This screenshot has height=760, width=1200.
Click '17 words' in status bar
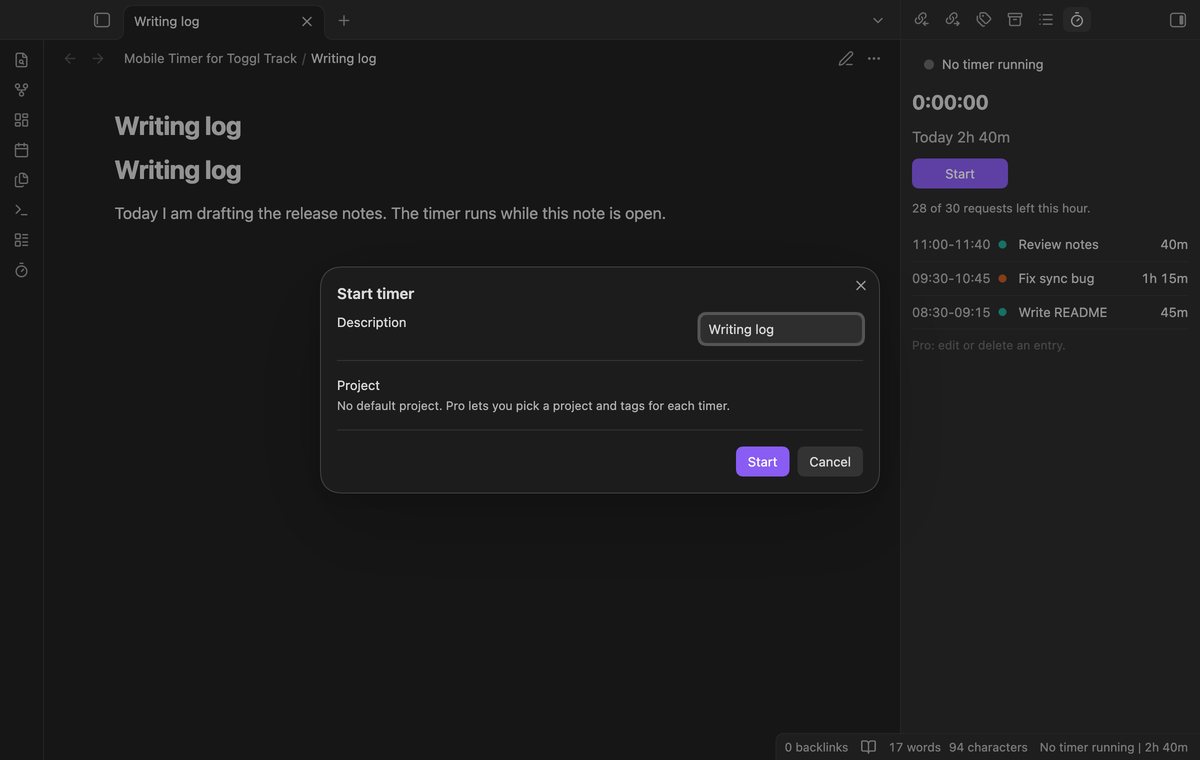[915, 747]
